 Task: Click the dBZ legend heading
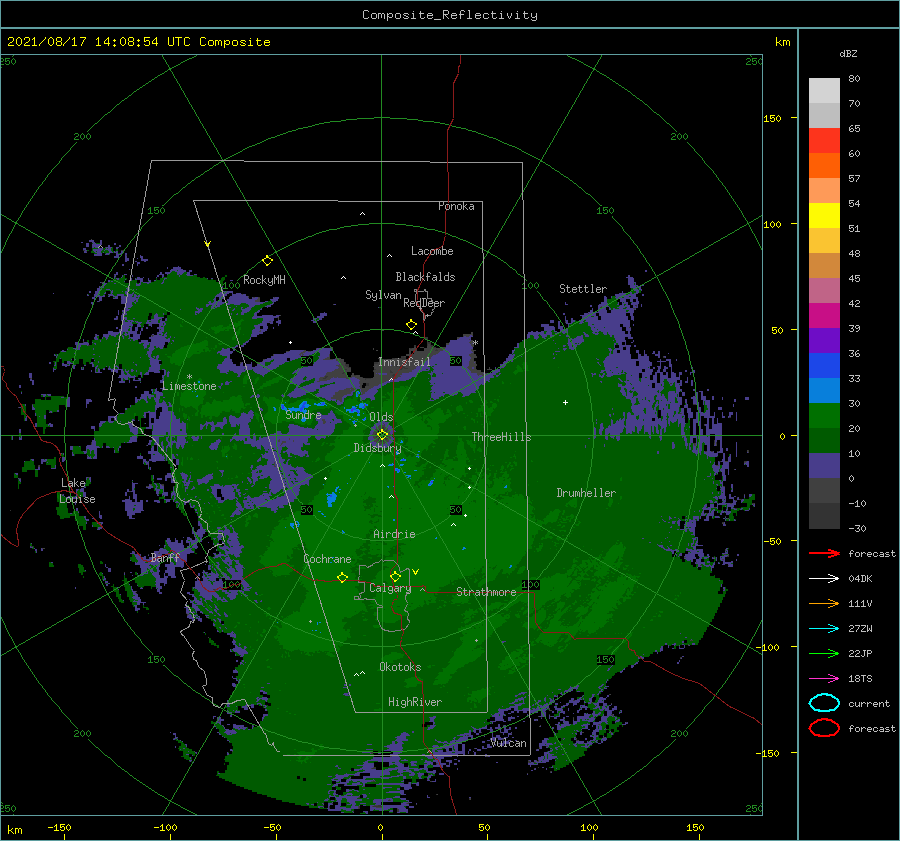tap(848, 54)
